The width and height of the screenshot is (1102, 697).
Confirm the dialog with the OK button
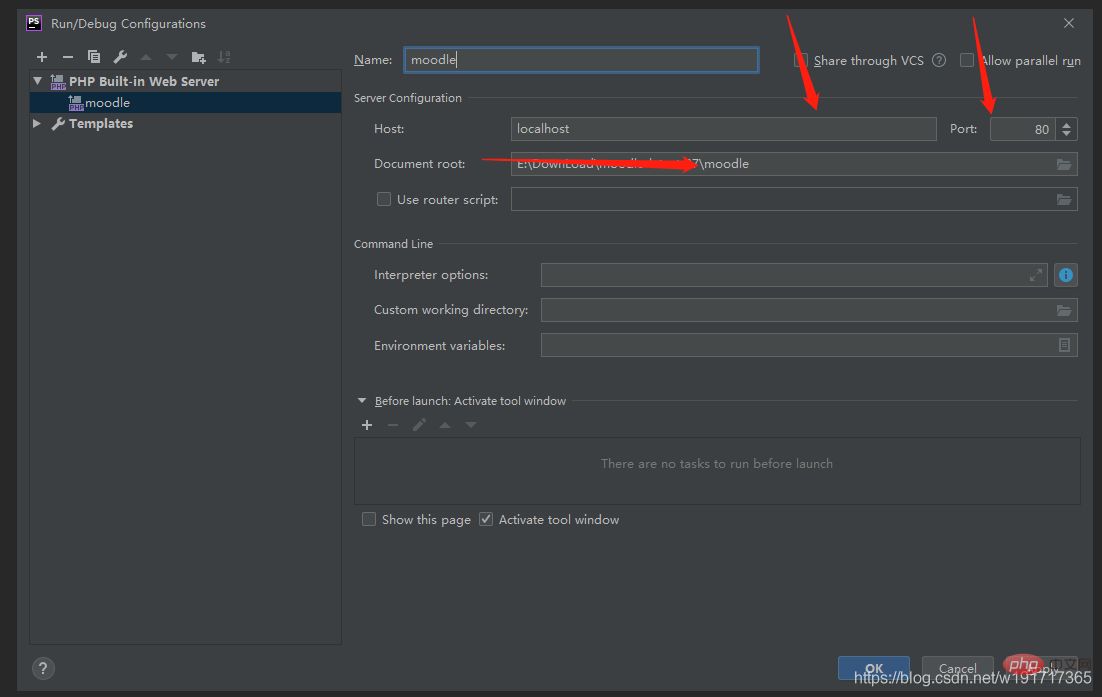tap(874, 668)
